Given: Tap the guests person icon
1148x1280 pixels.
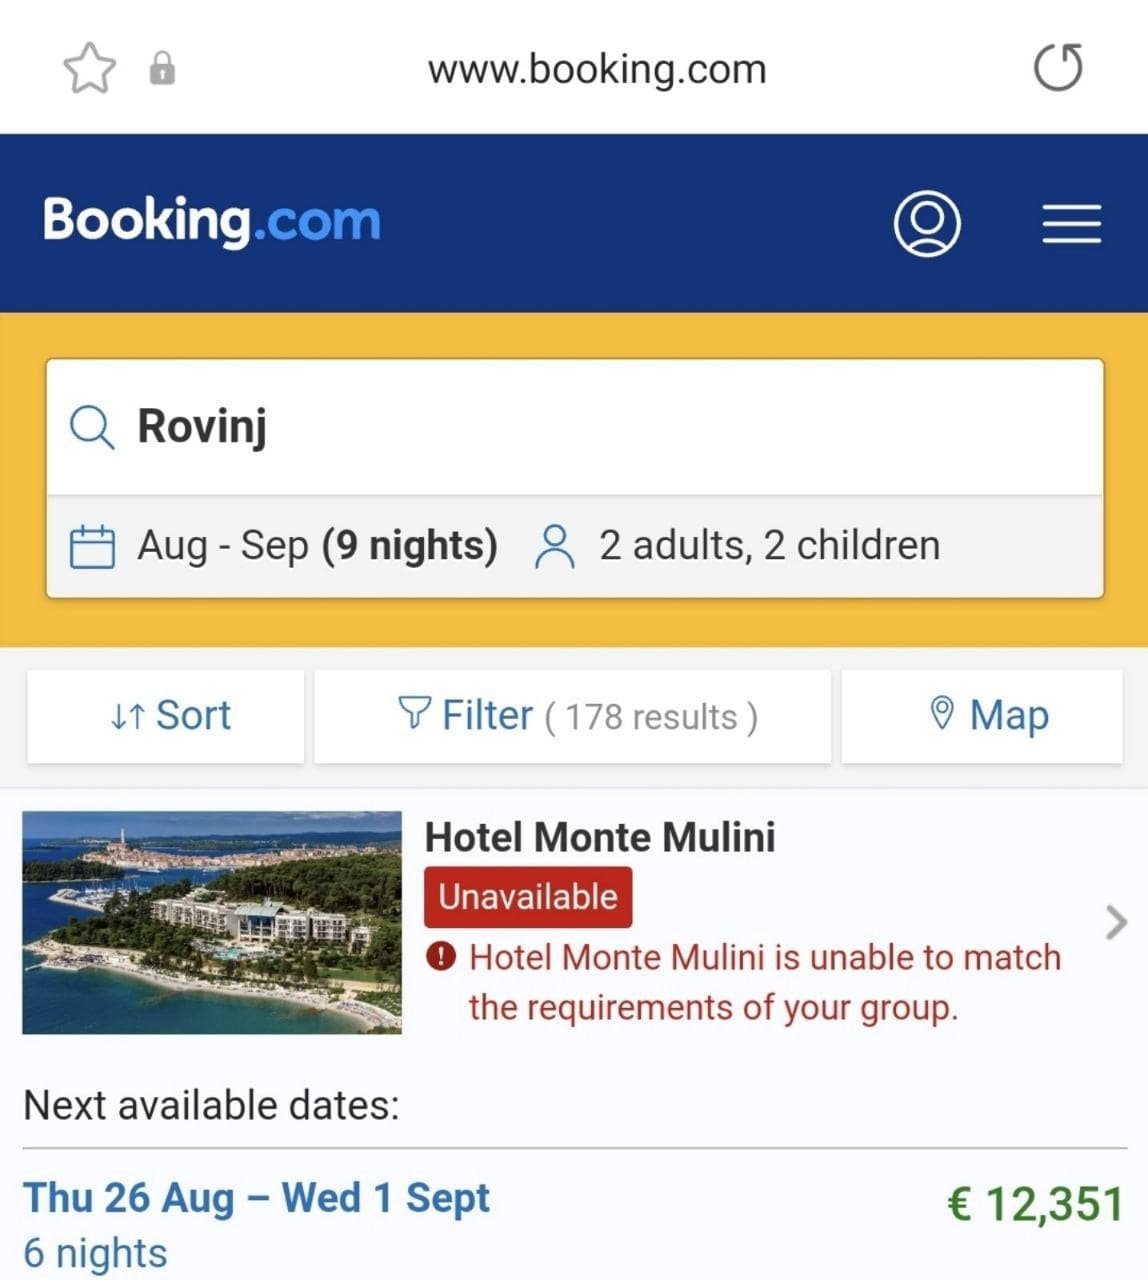Looking at the screenshot, I should [555, 547].
